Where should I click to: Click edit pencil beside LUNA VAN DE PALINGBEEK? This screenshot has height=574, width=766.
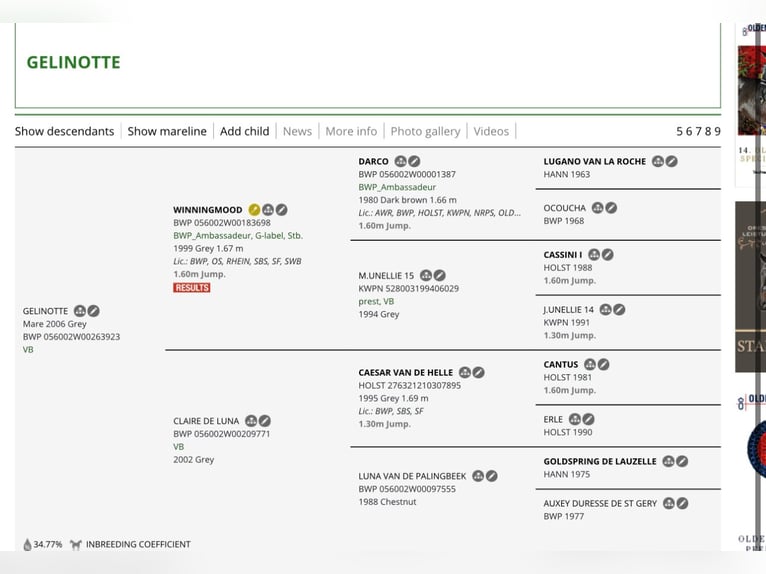click(x=492, y=476)
